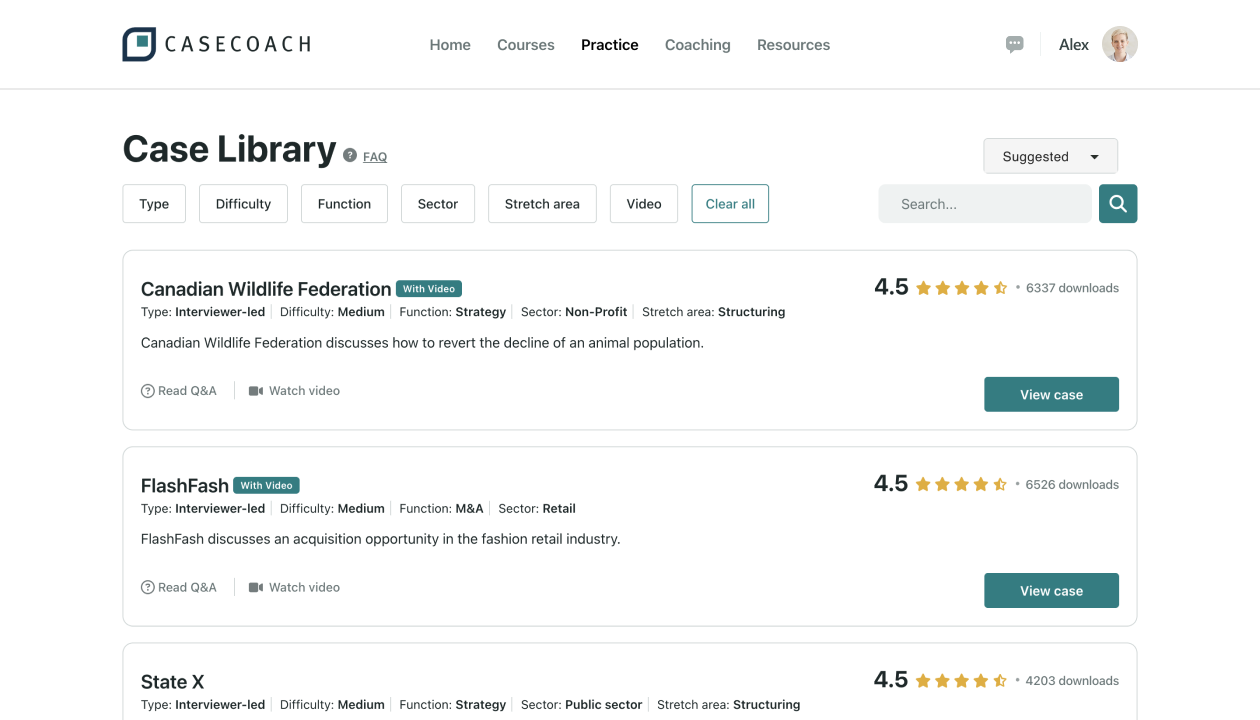Click the question mark help icon beside Case Library

click(350, 155)
